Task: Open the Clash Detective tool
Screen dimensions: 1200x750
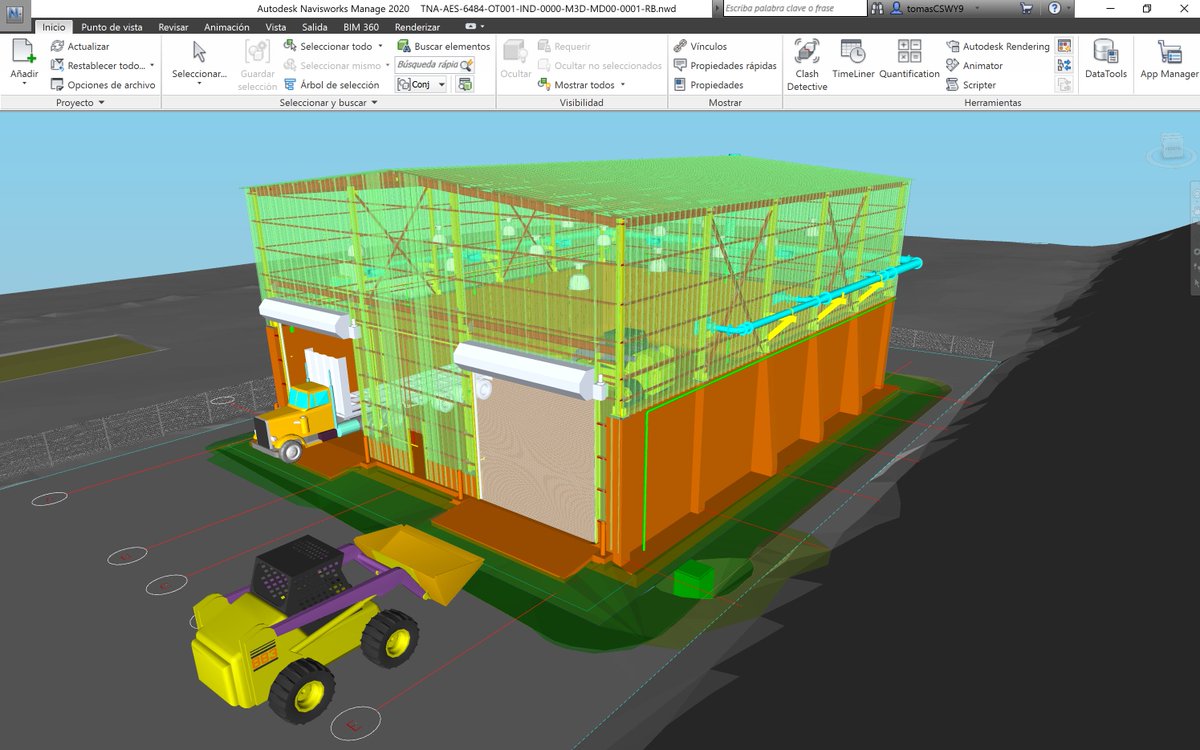Action: pyautogui.click(x=807, y=62)
